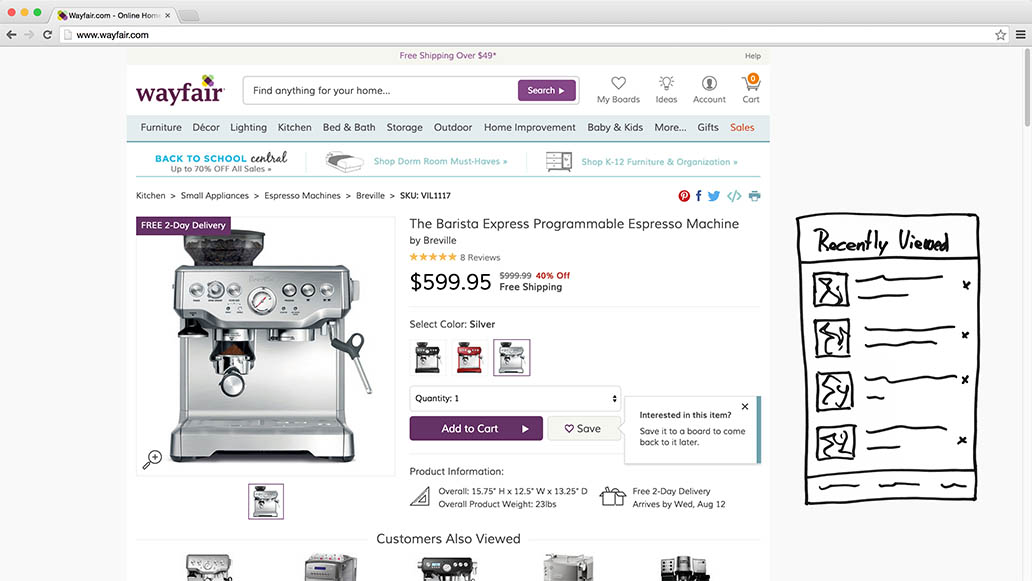Open the shopping Cart icon

pyautogui.click(x=751, y=84)
